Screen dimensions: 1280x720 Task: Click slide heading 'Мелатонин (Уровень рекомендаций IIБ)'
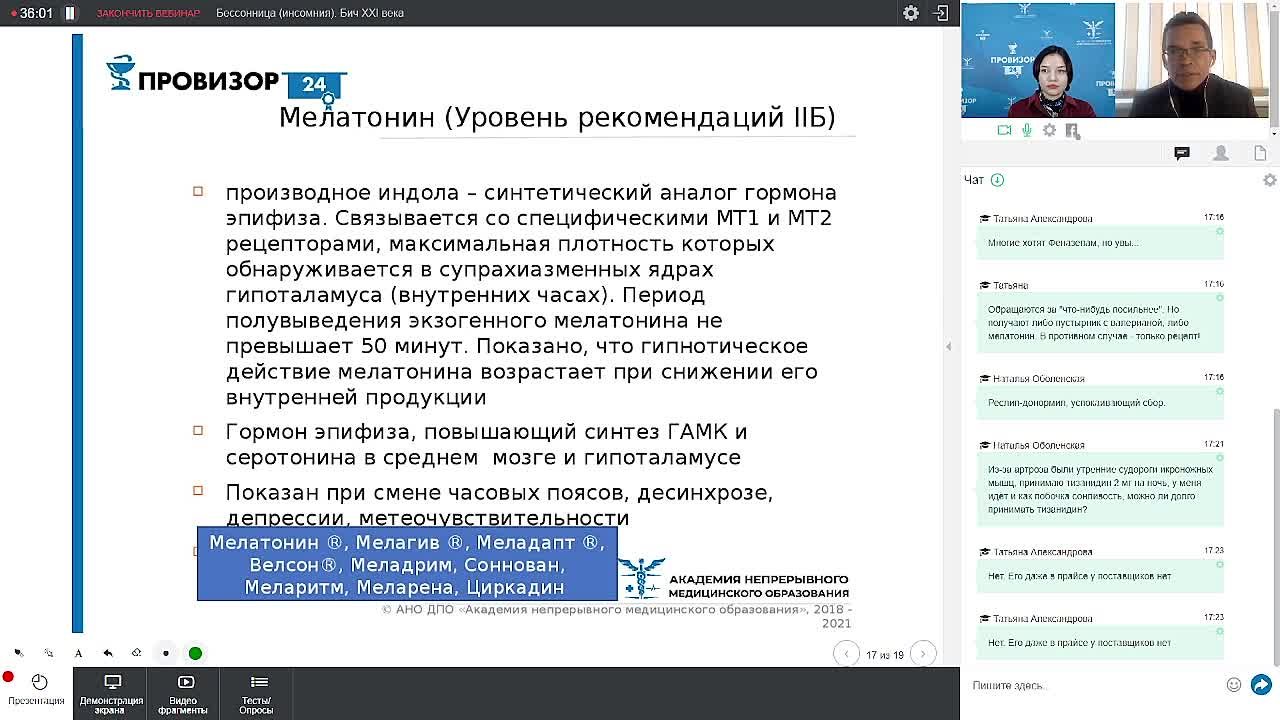(x=557, y=117)
